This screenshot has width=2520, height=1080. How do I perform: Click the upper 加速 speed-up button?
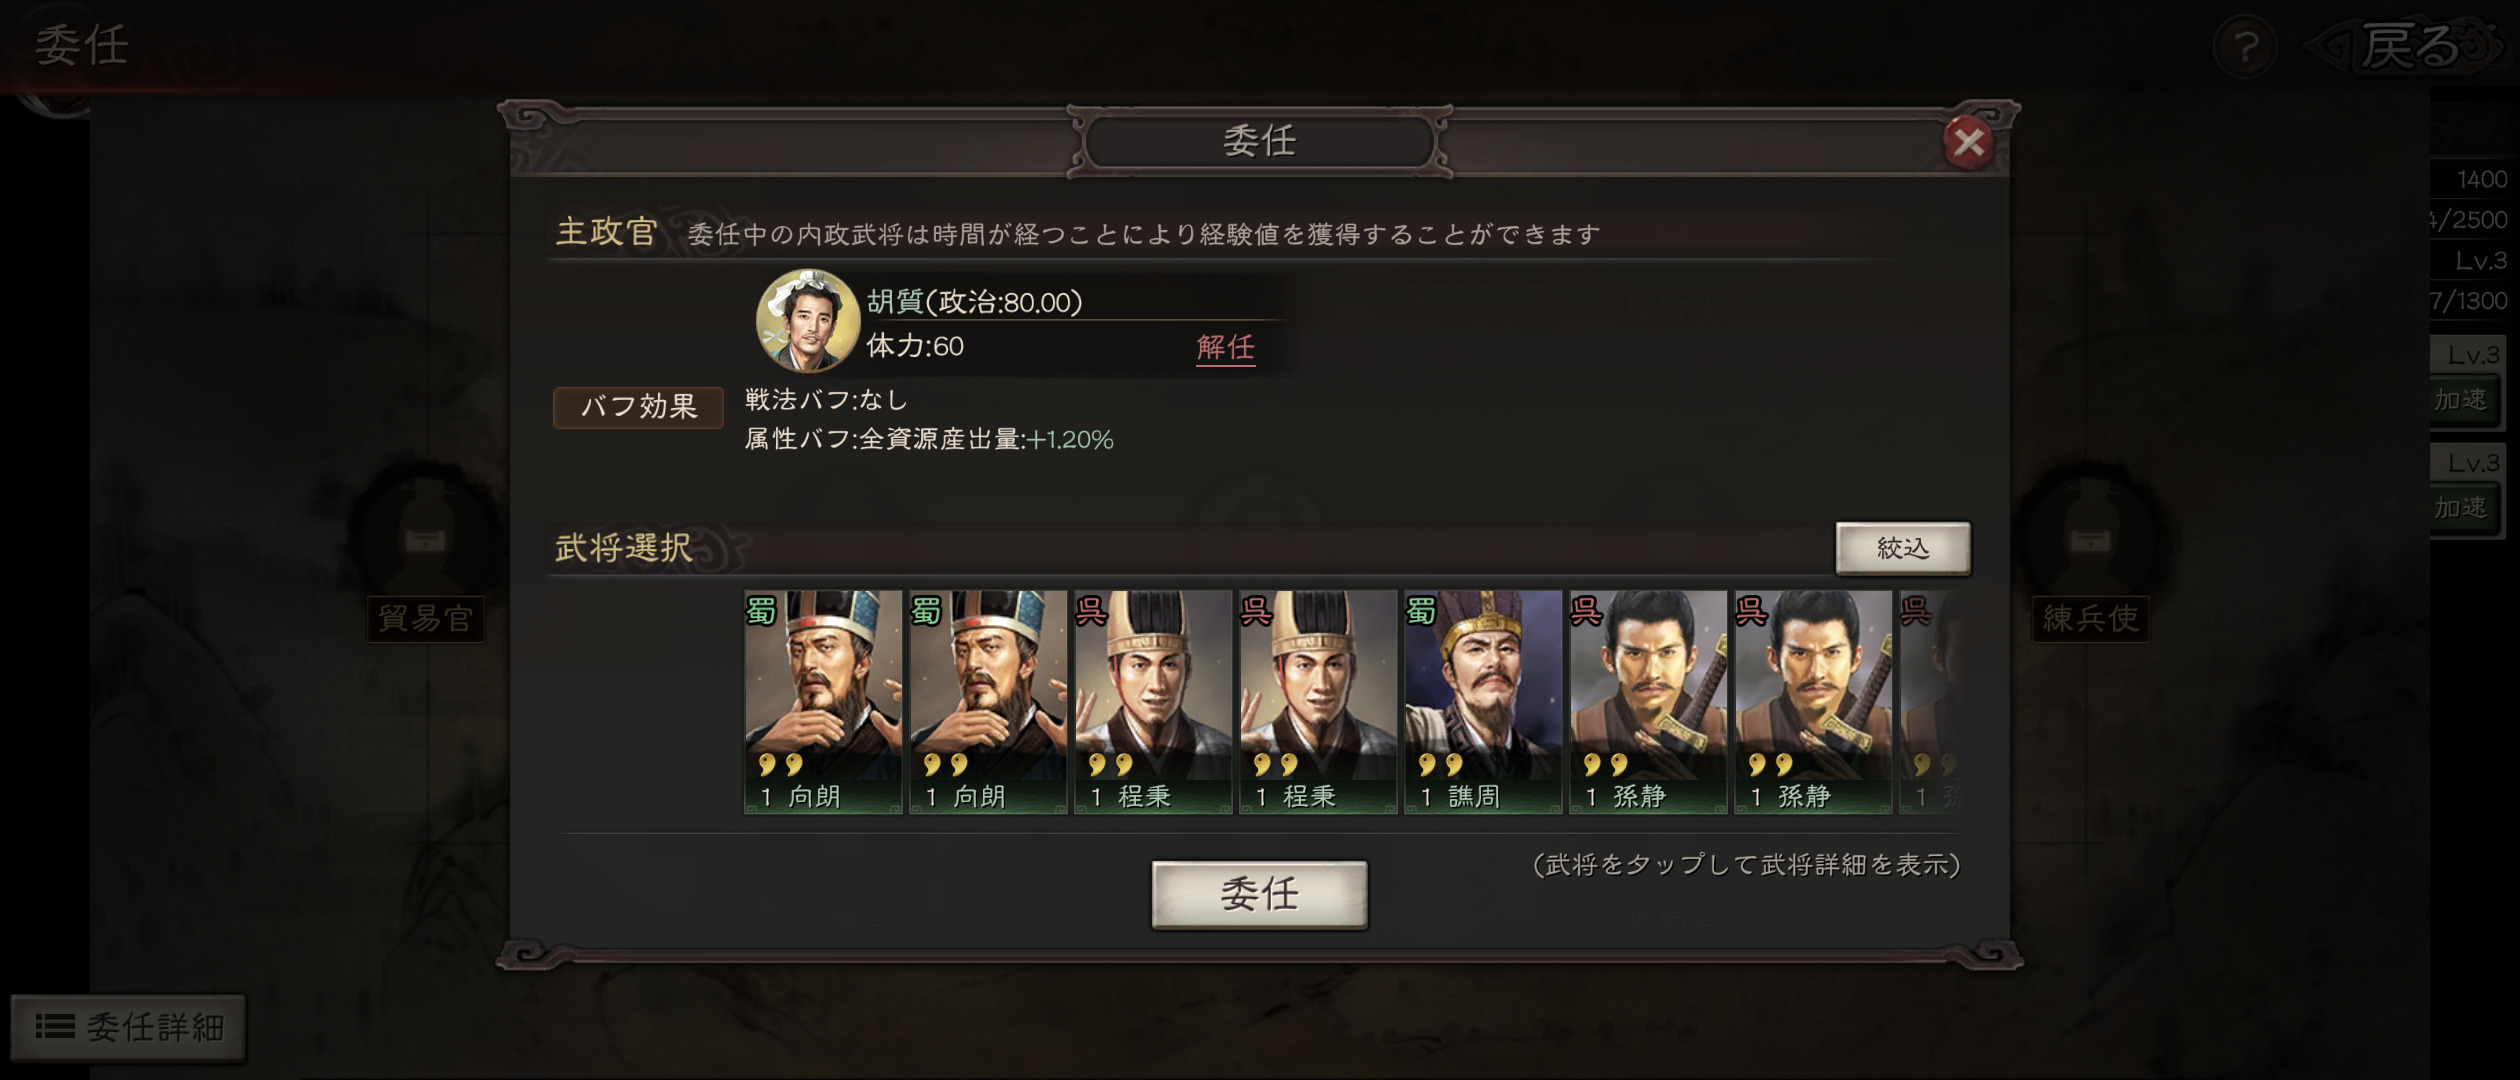[x=2463, y=400]
